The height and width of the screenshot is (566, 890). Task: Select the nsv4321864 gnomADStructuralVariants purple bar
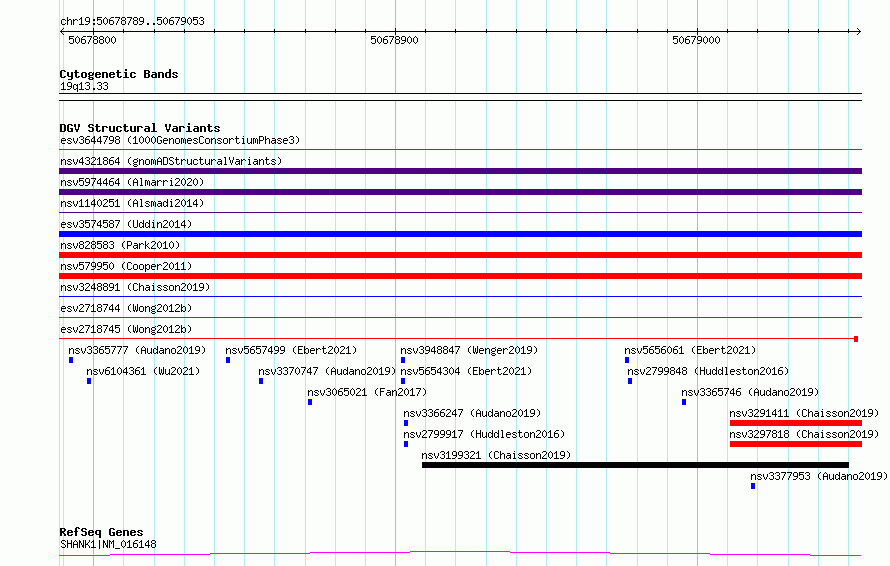pos(460,171)
